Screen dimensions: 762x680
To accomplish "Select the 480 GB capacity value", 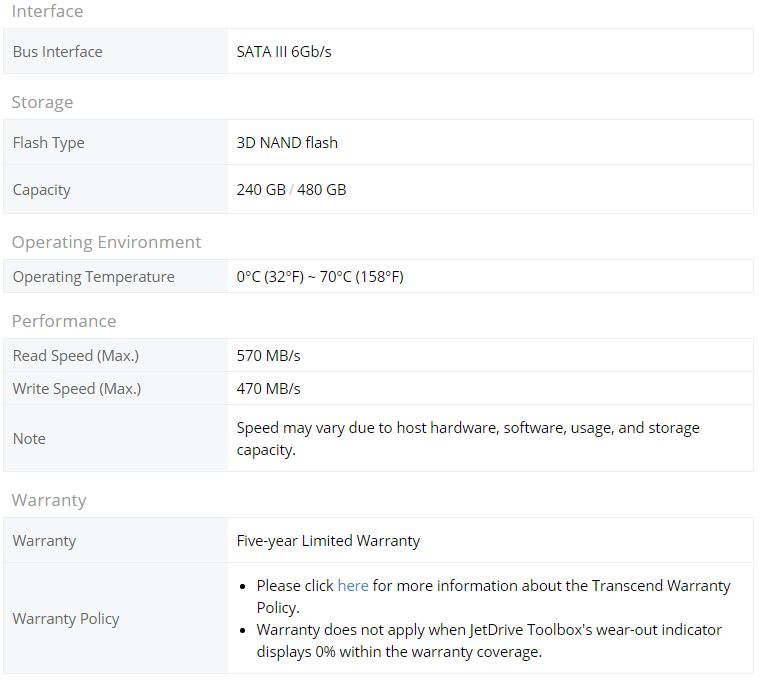I will (x=321, y=190).
